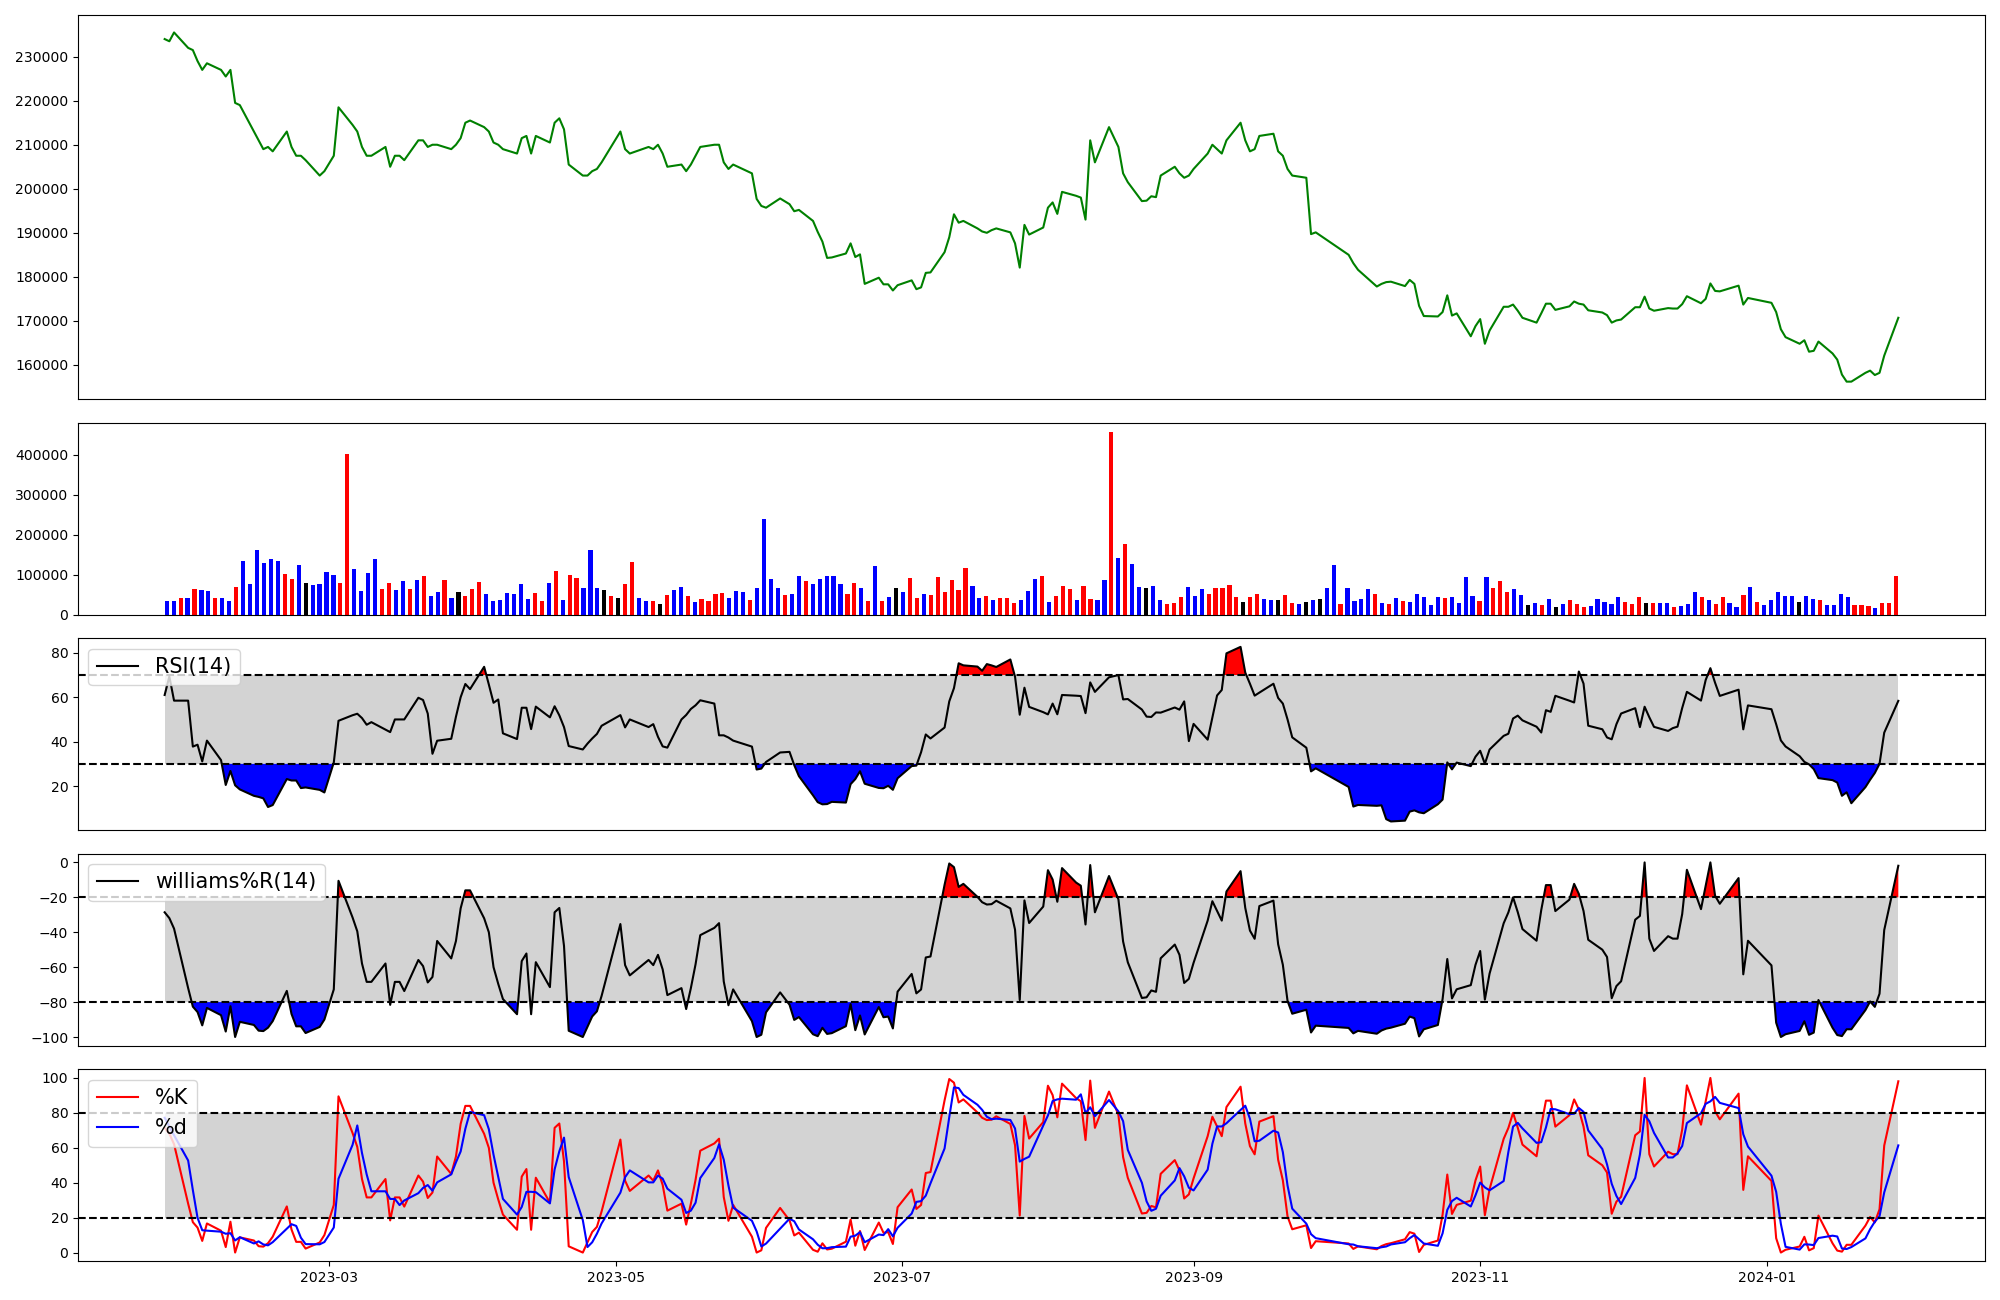Click the 160000 price axis label
Image resolution: width=2000 pixels, height=1300 pixels.
(x=42, y=365)
